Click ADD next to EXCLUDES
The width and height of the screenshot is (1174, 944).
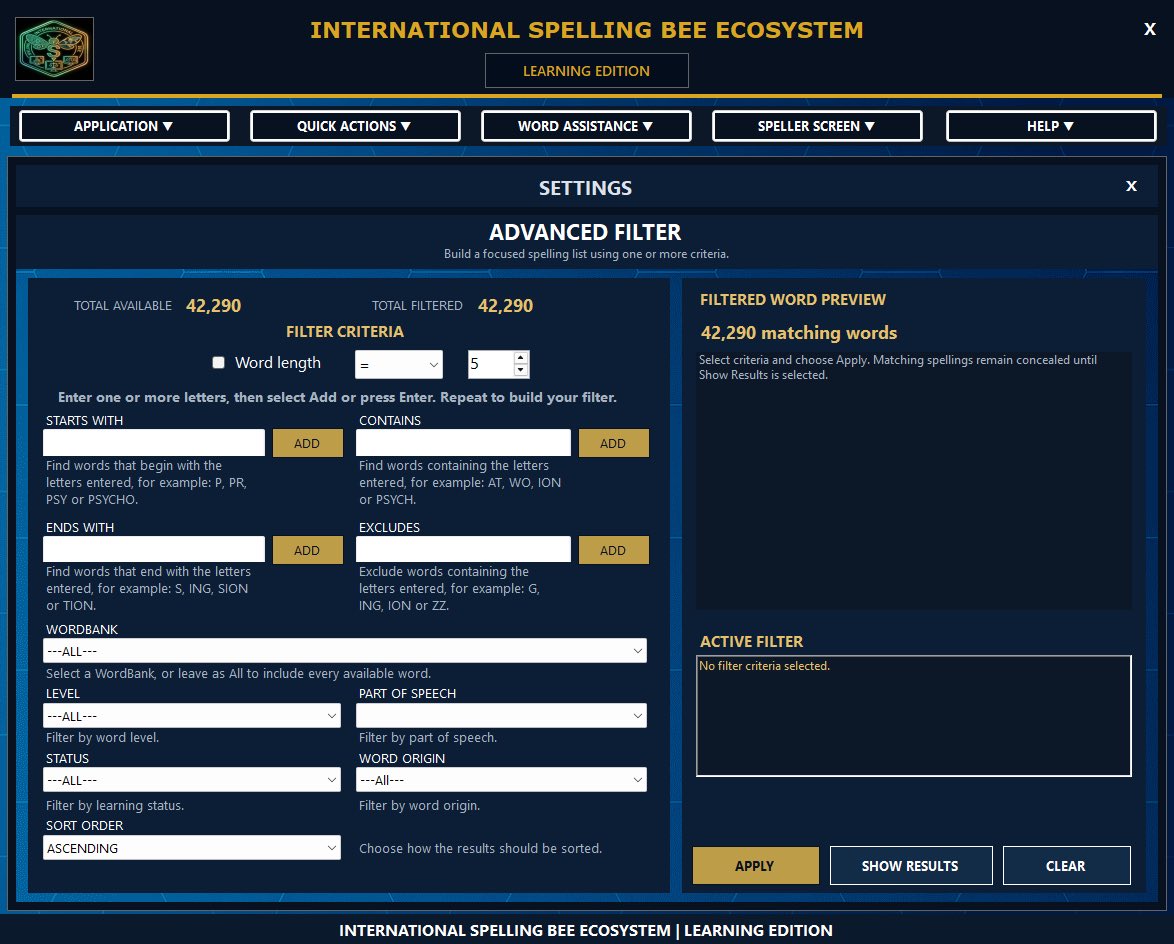612,550
